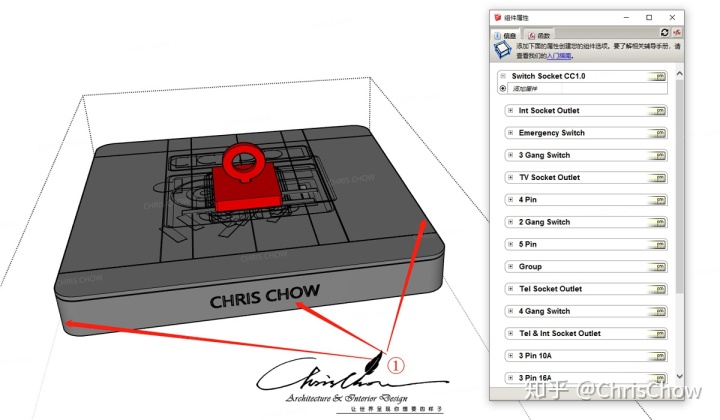Switch to the 信息 (Info) tab
Image resolution: width=720 pixels, height=420 pixels.
505,35
